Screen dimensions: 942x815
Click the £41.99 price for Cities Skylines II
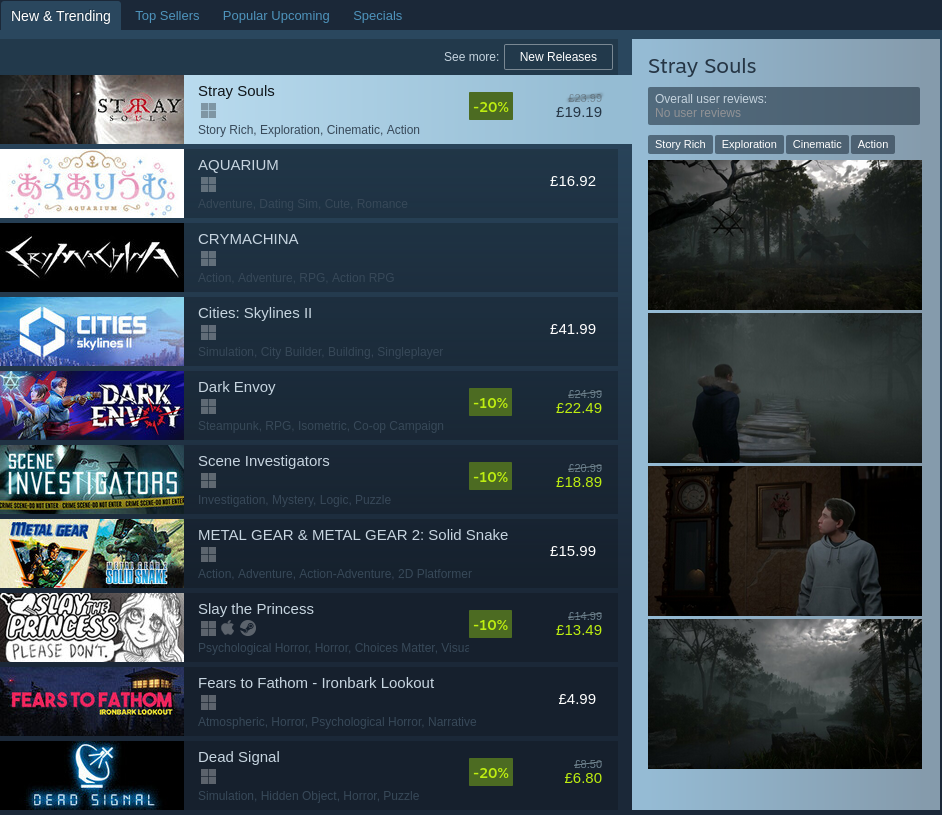(573, 329)
